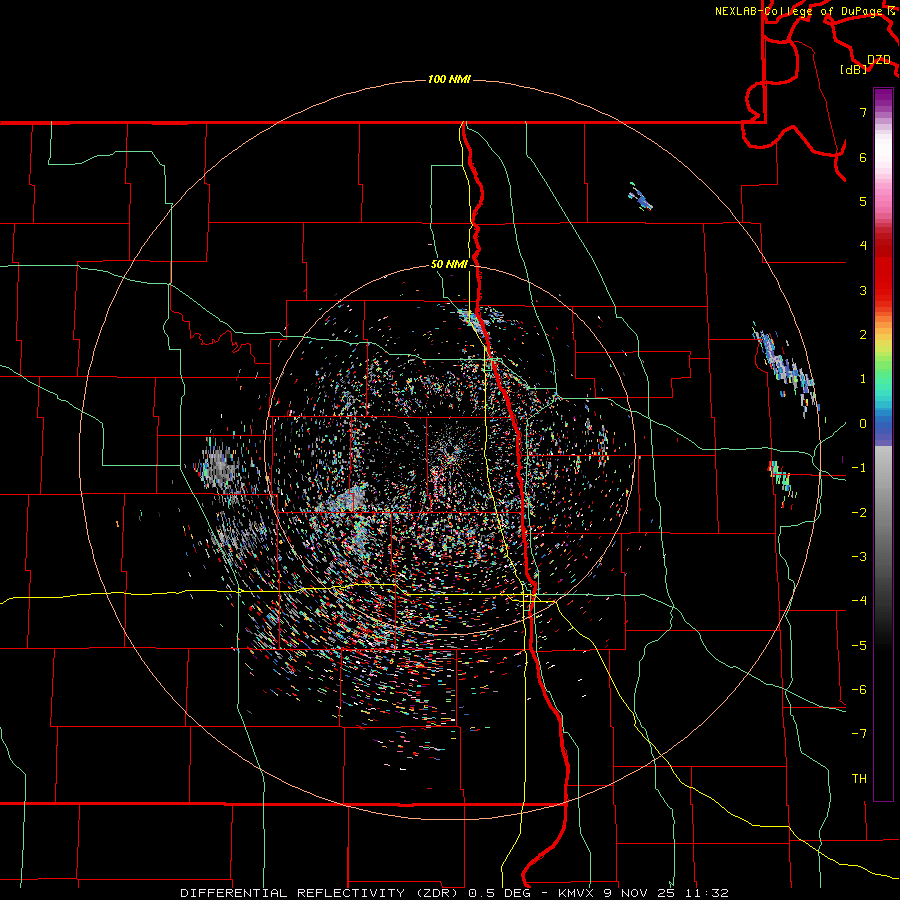
Task: Select the -6 dB scale label
Action: click(859, 690)
